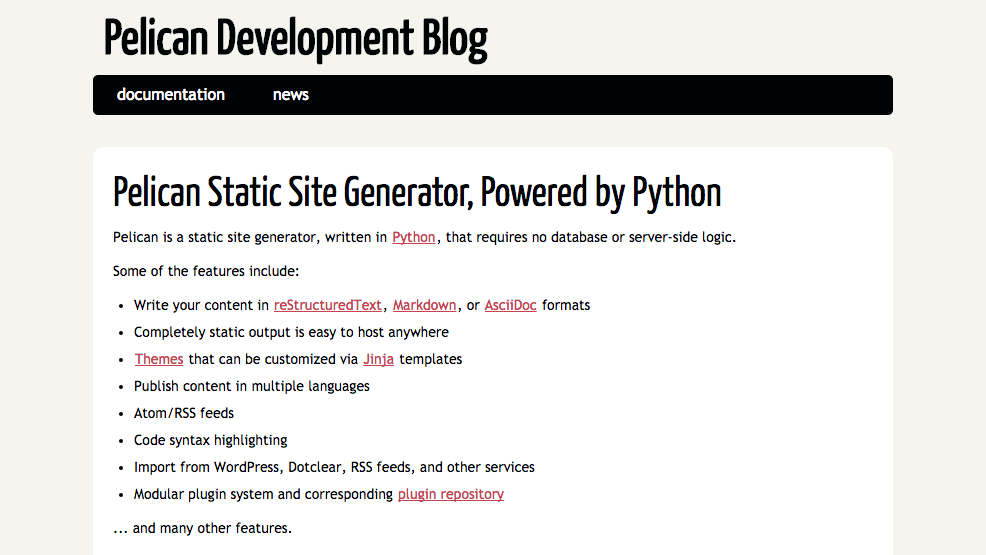Click the '... and many other features' text
Screen dimensions: 986x555
click(202, 528)
